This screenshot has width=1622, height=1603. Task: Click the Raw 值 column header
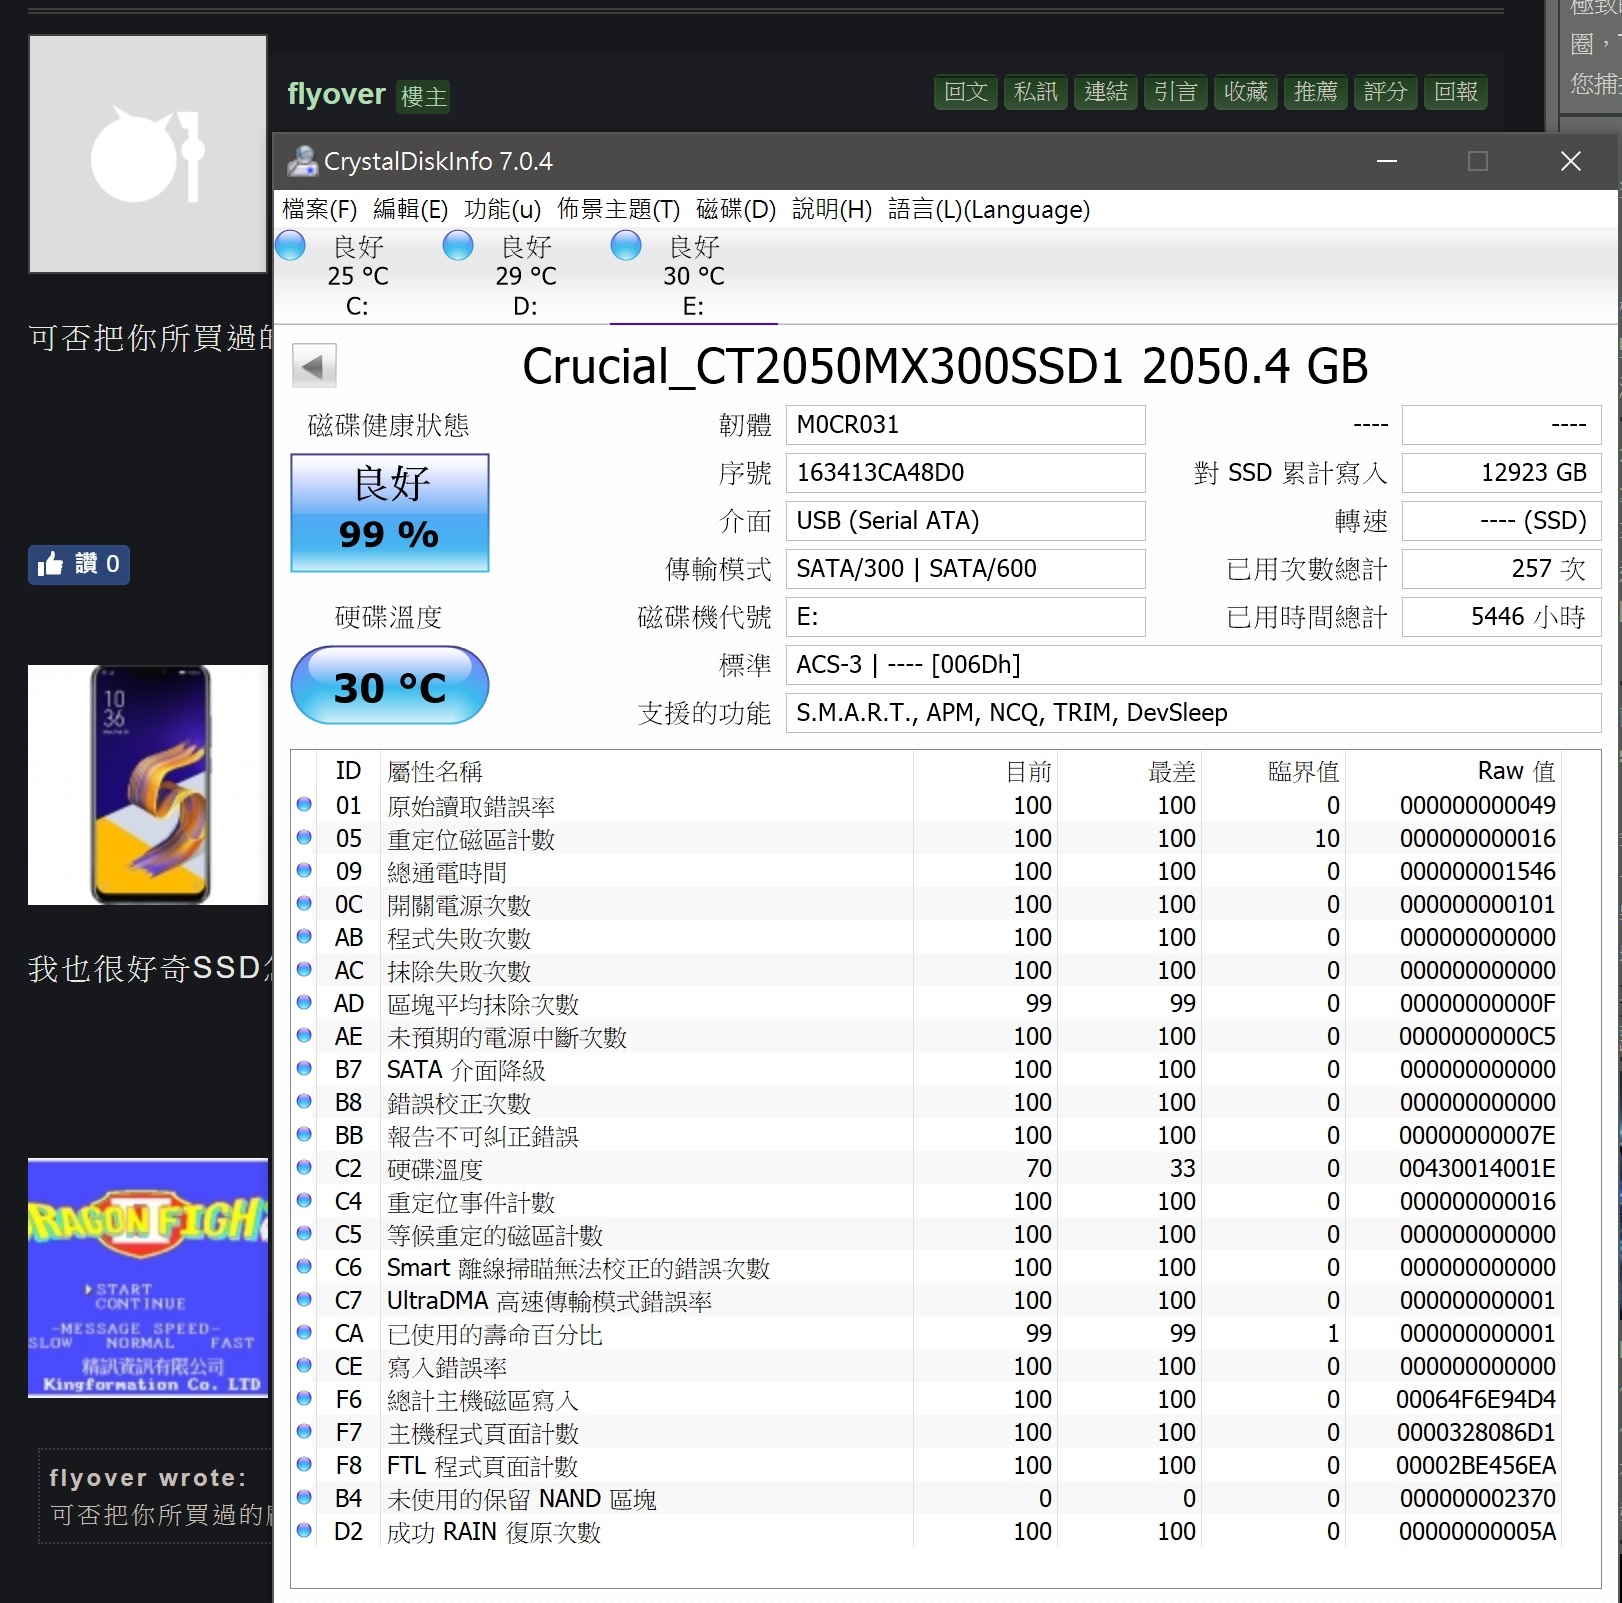[1517, 771]
